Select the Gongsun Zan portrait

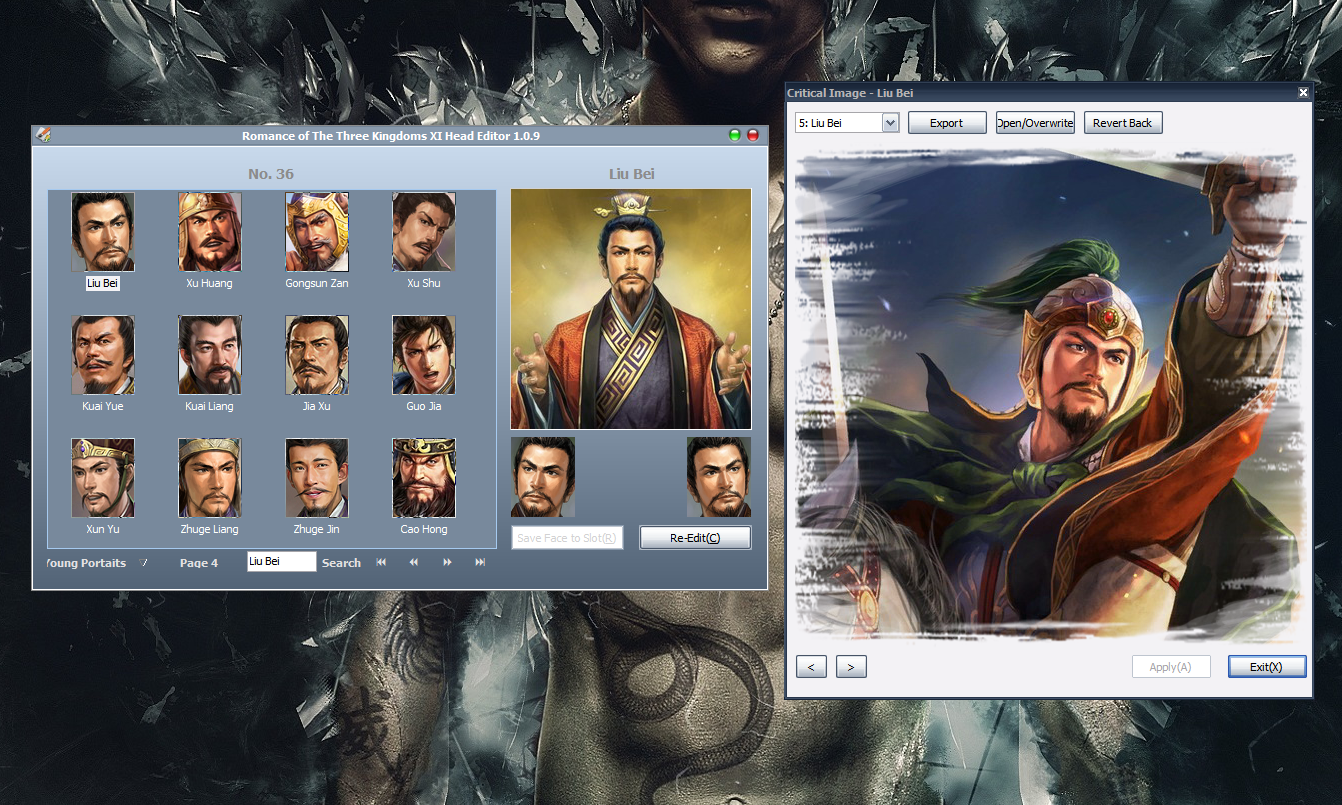point(317,232)
